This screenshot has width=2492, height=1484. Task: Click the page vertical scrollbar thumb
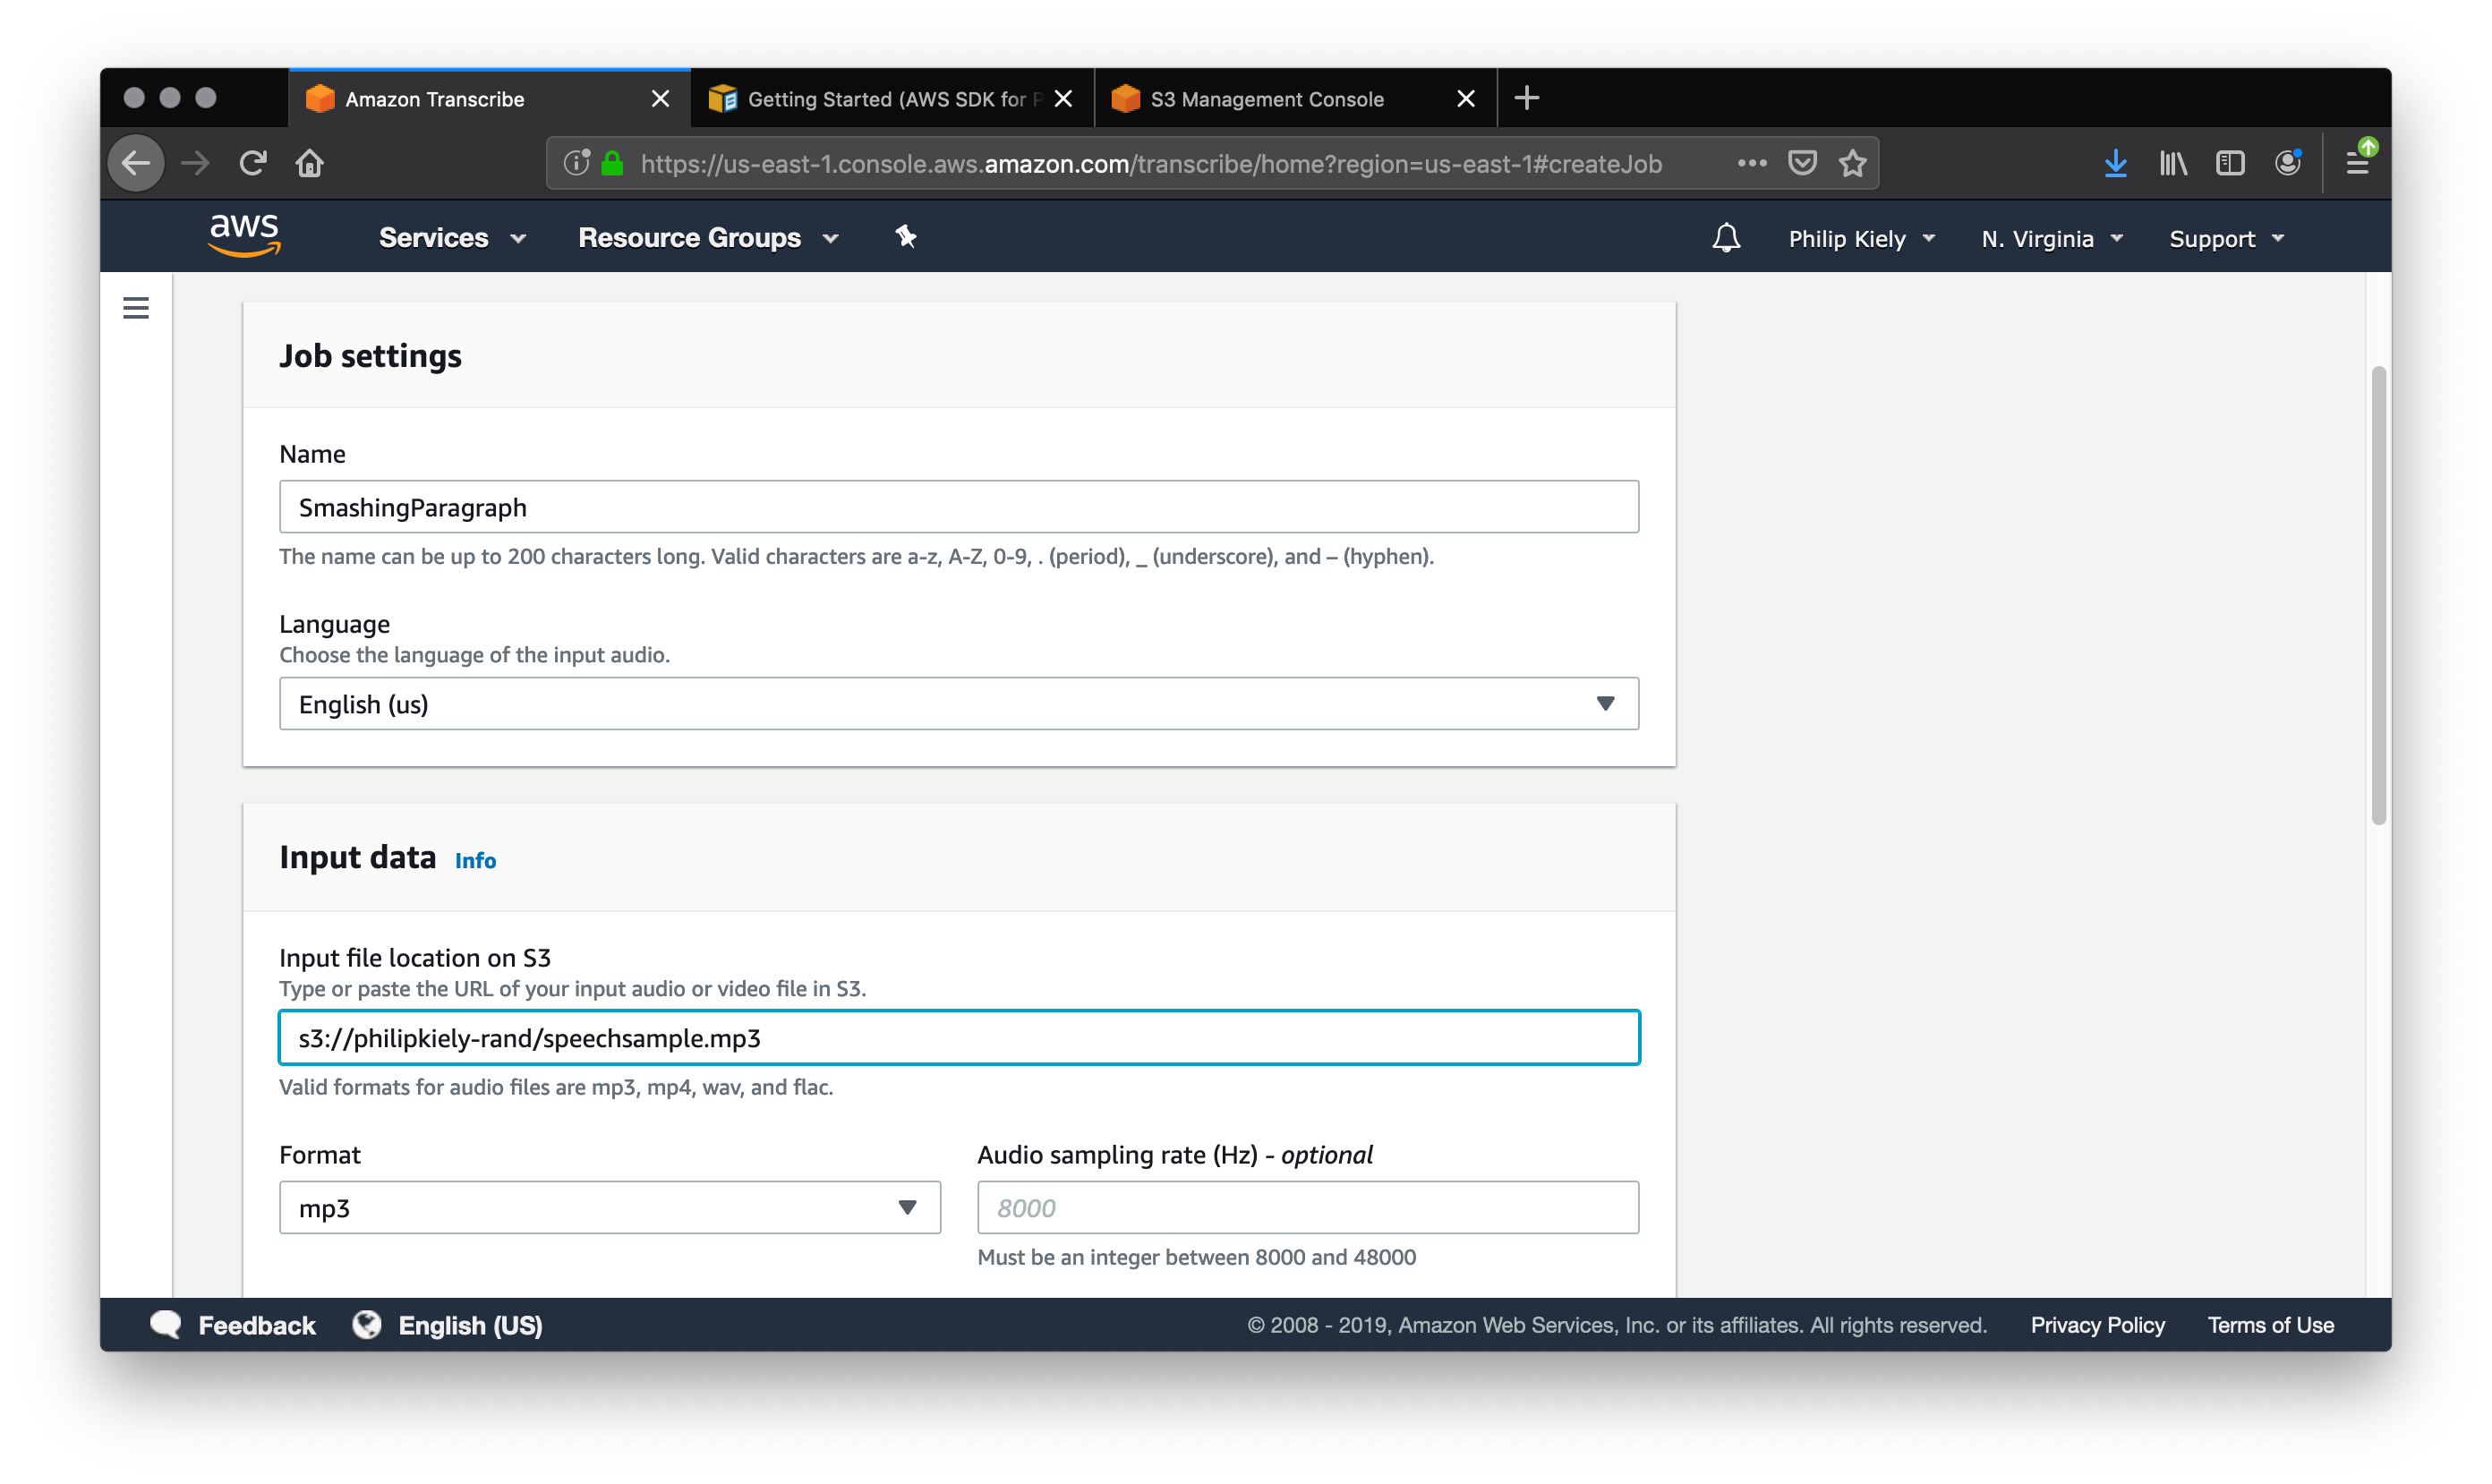click(x=2378, y=595)
